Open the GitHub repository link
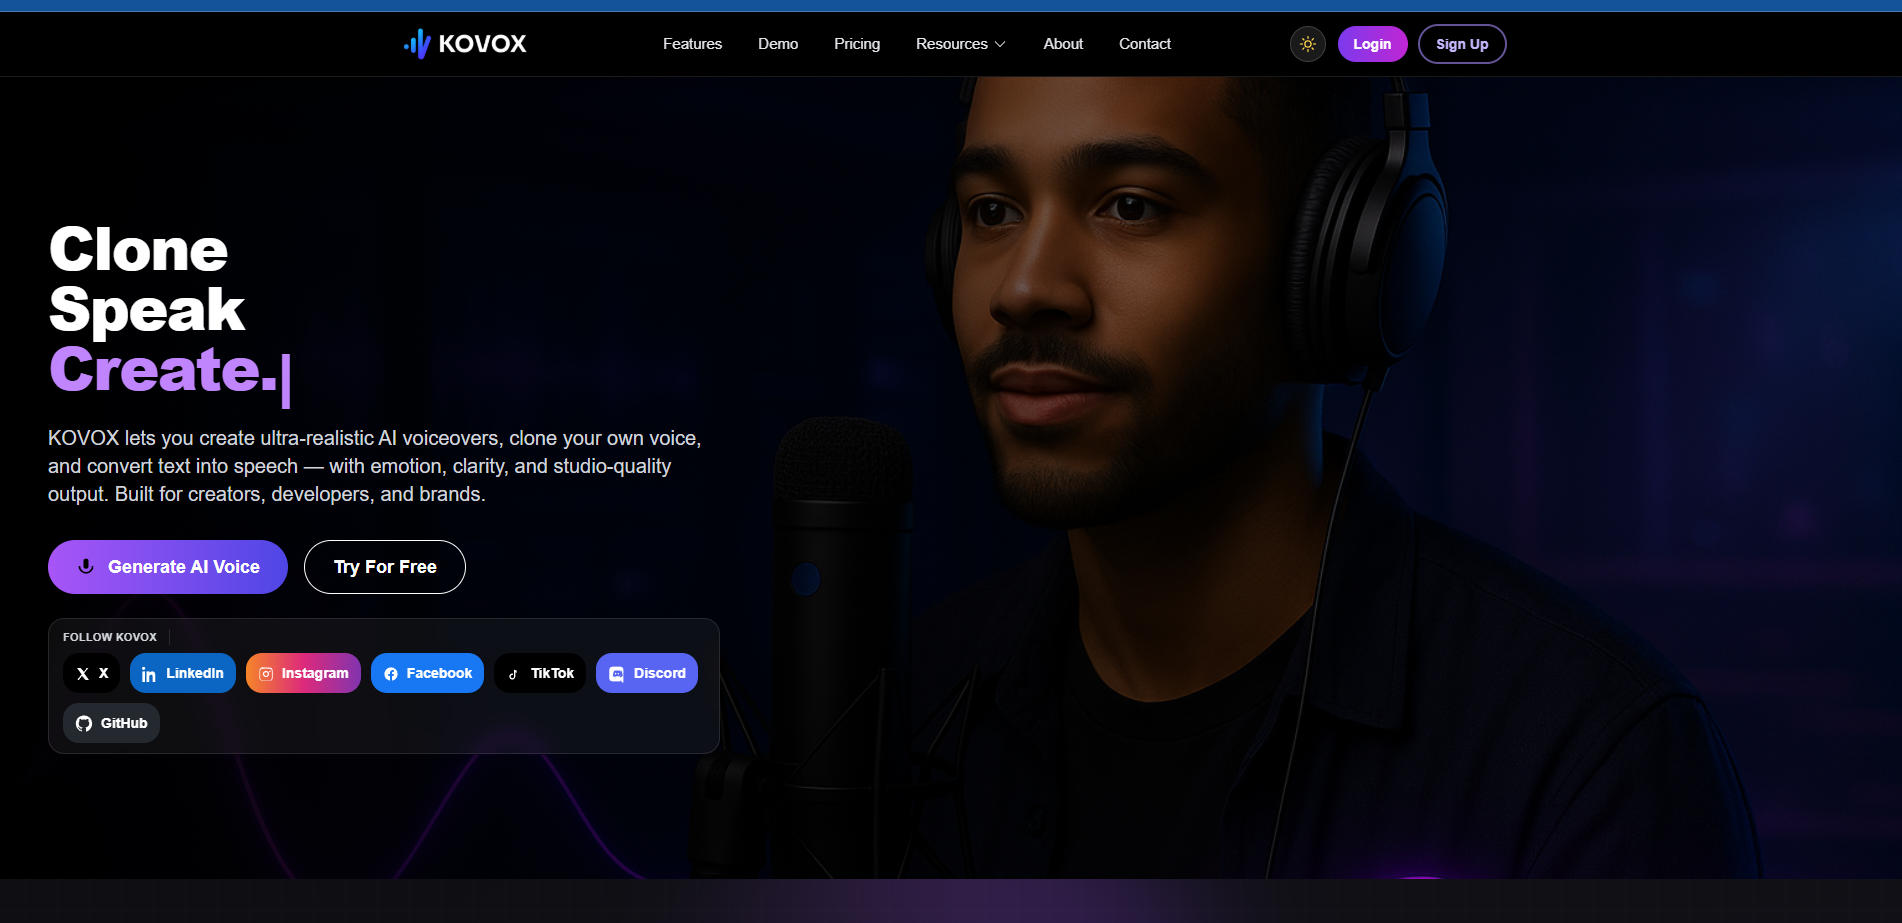The height and width of the screenshot is (923, 1902). click(x=111, y=723)
